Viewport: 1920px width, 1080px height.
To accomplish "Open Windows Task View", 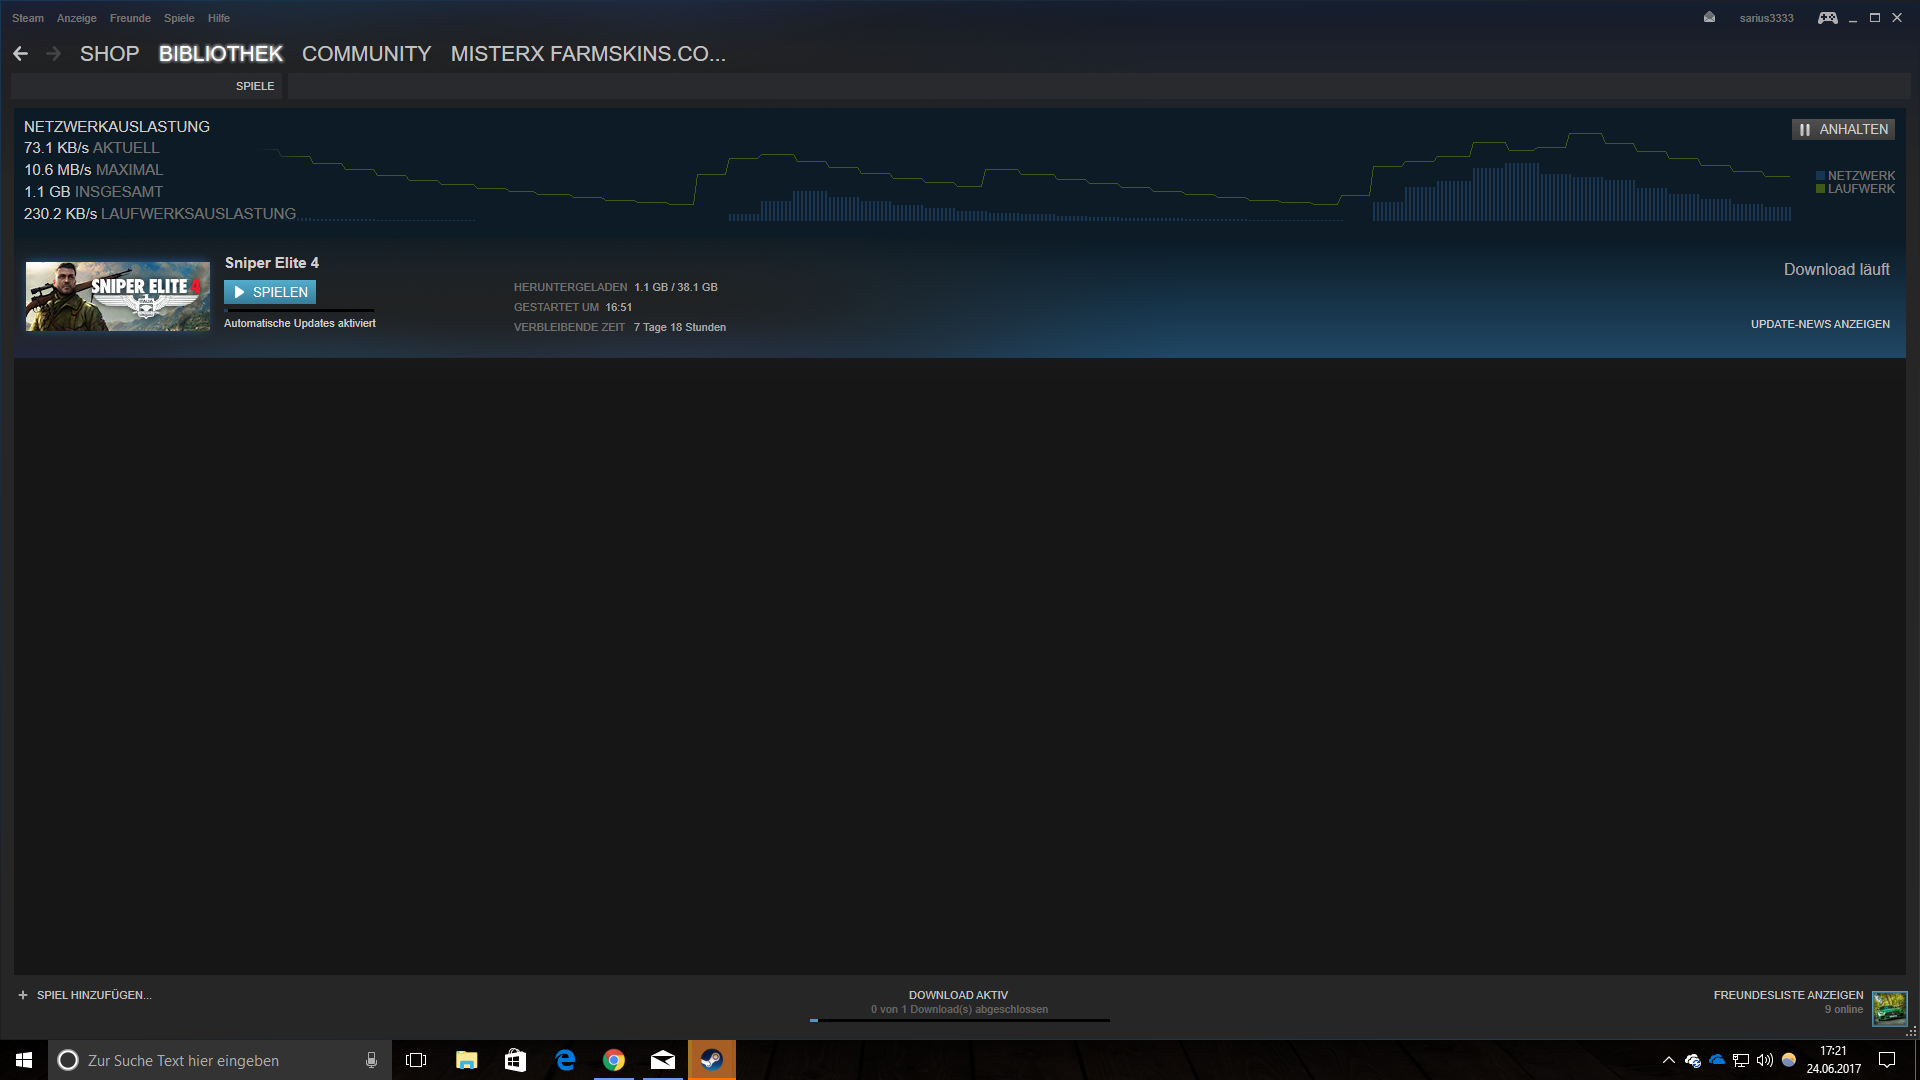I will [x=416, y=1060].
